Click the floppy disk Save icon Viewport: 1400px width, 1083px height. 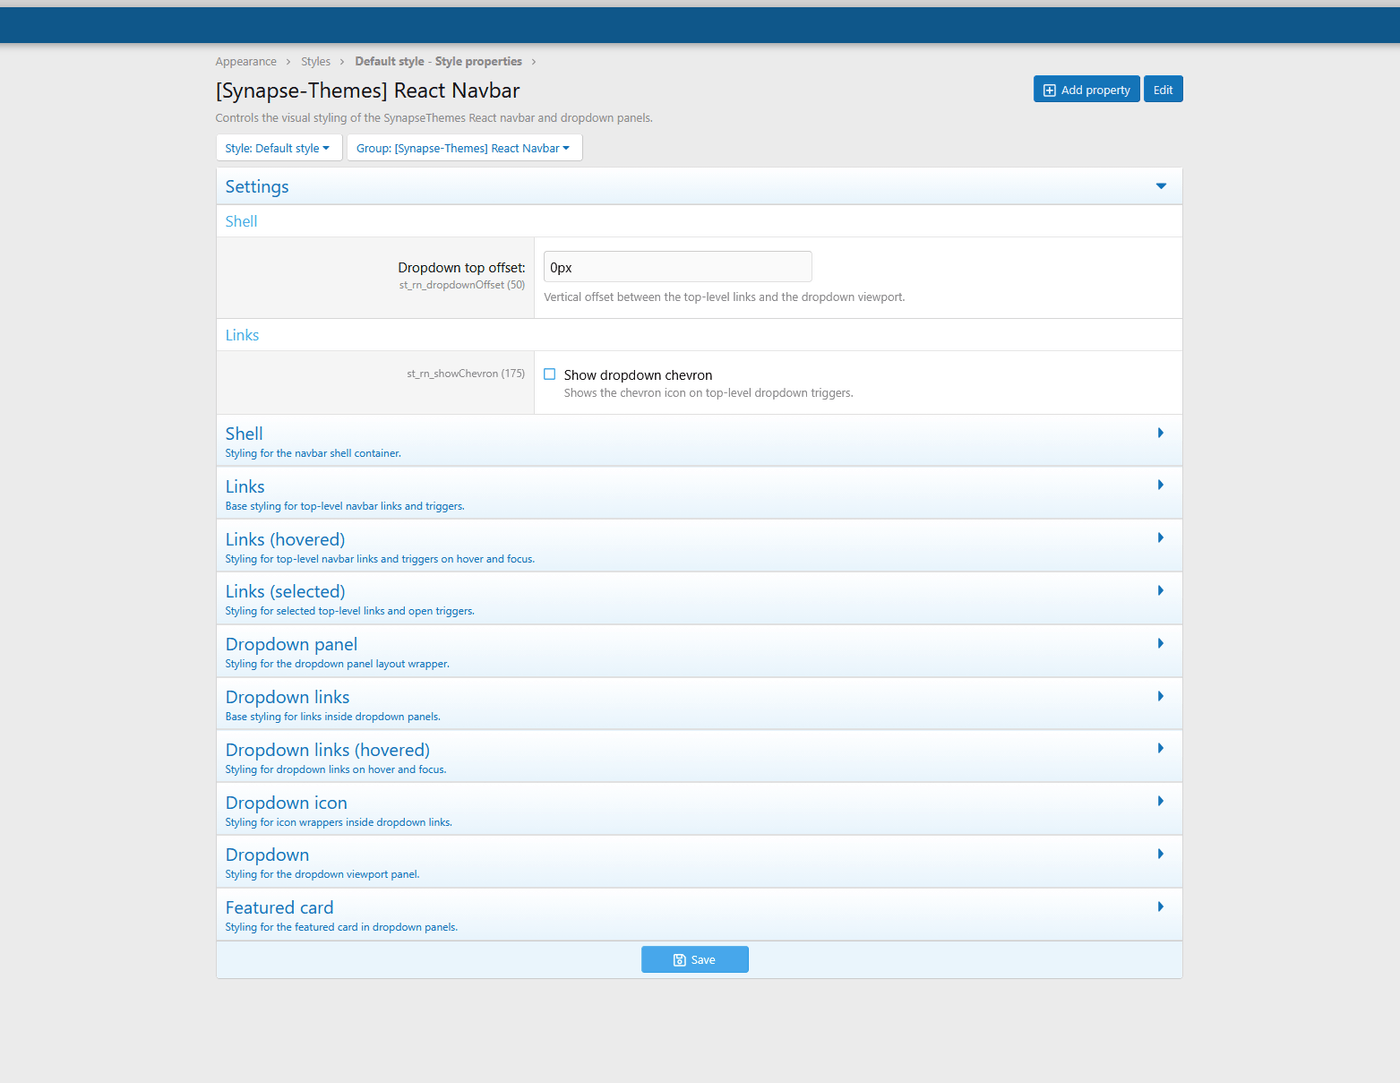tap(679, 960)
